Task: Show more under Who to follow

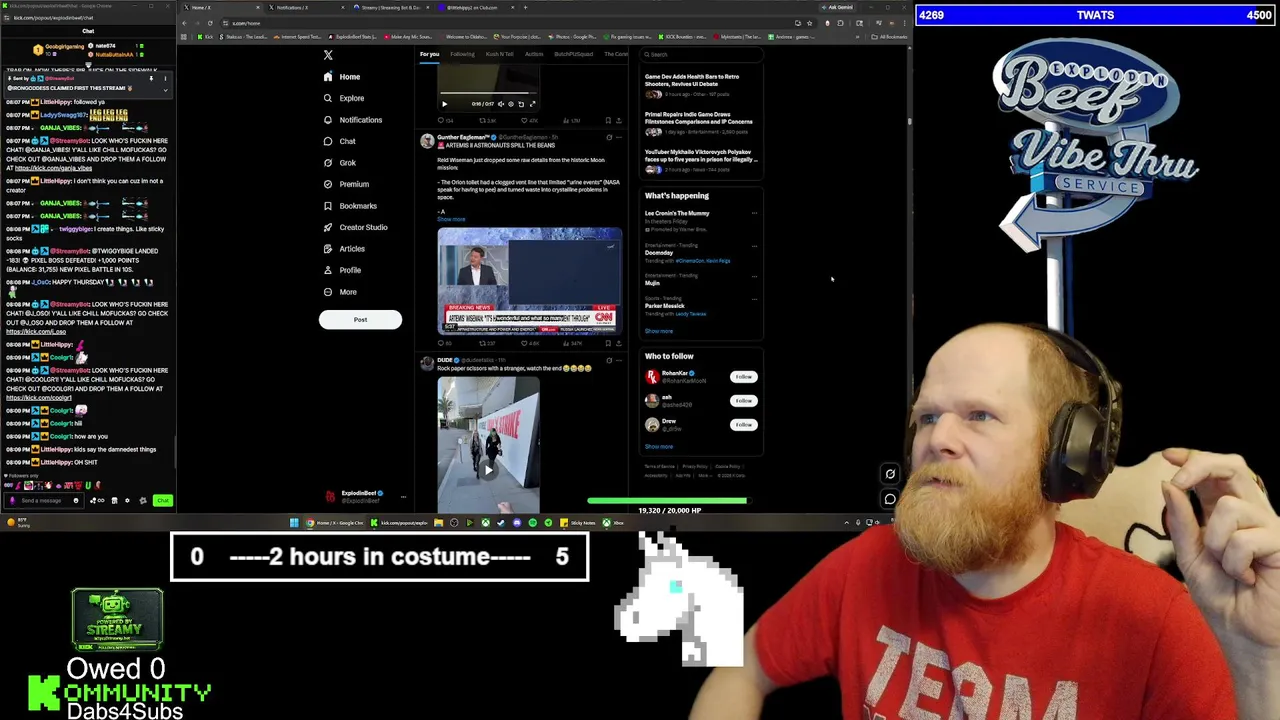Action: 659,447
